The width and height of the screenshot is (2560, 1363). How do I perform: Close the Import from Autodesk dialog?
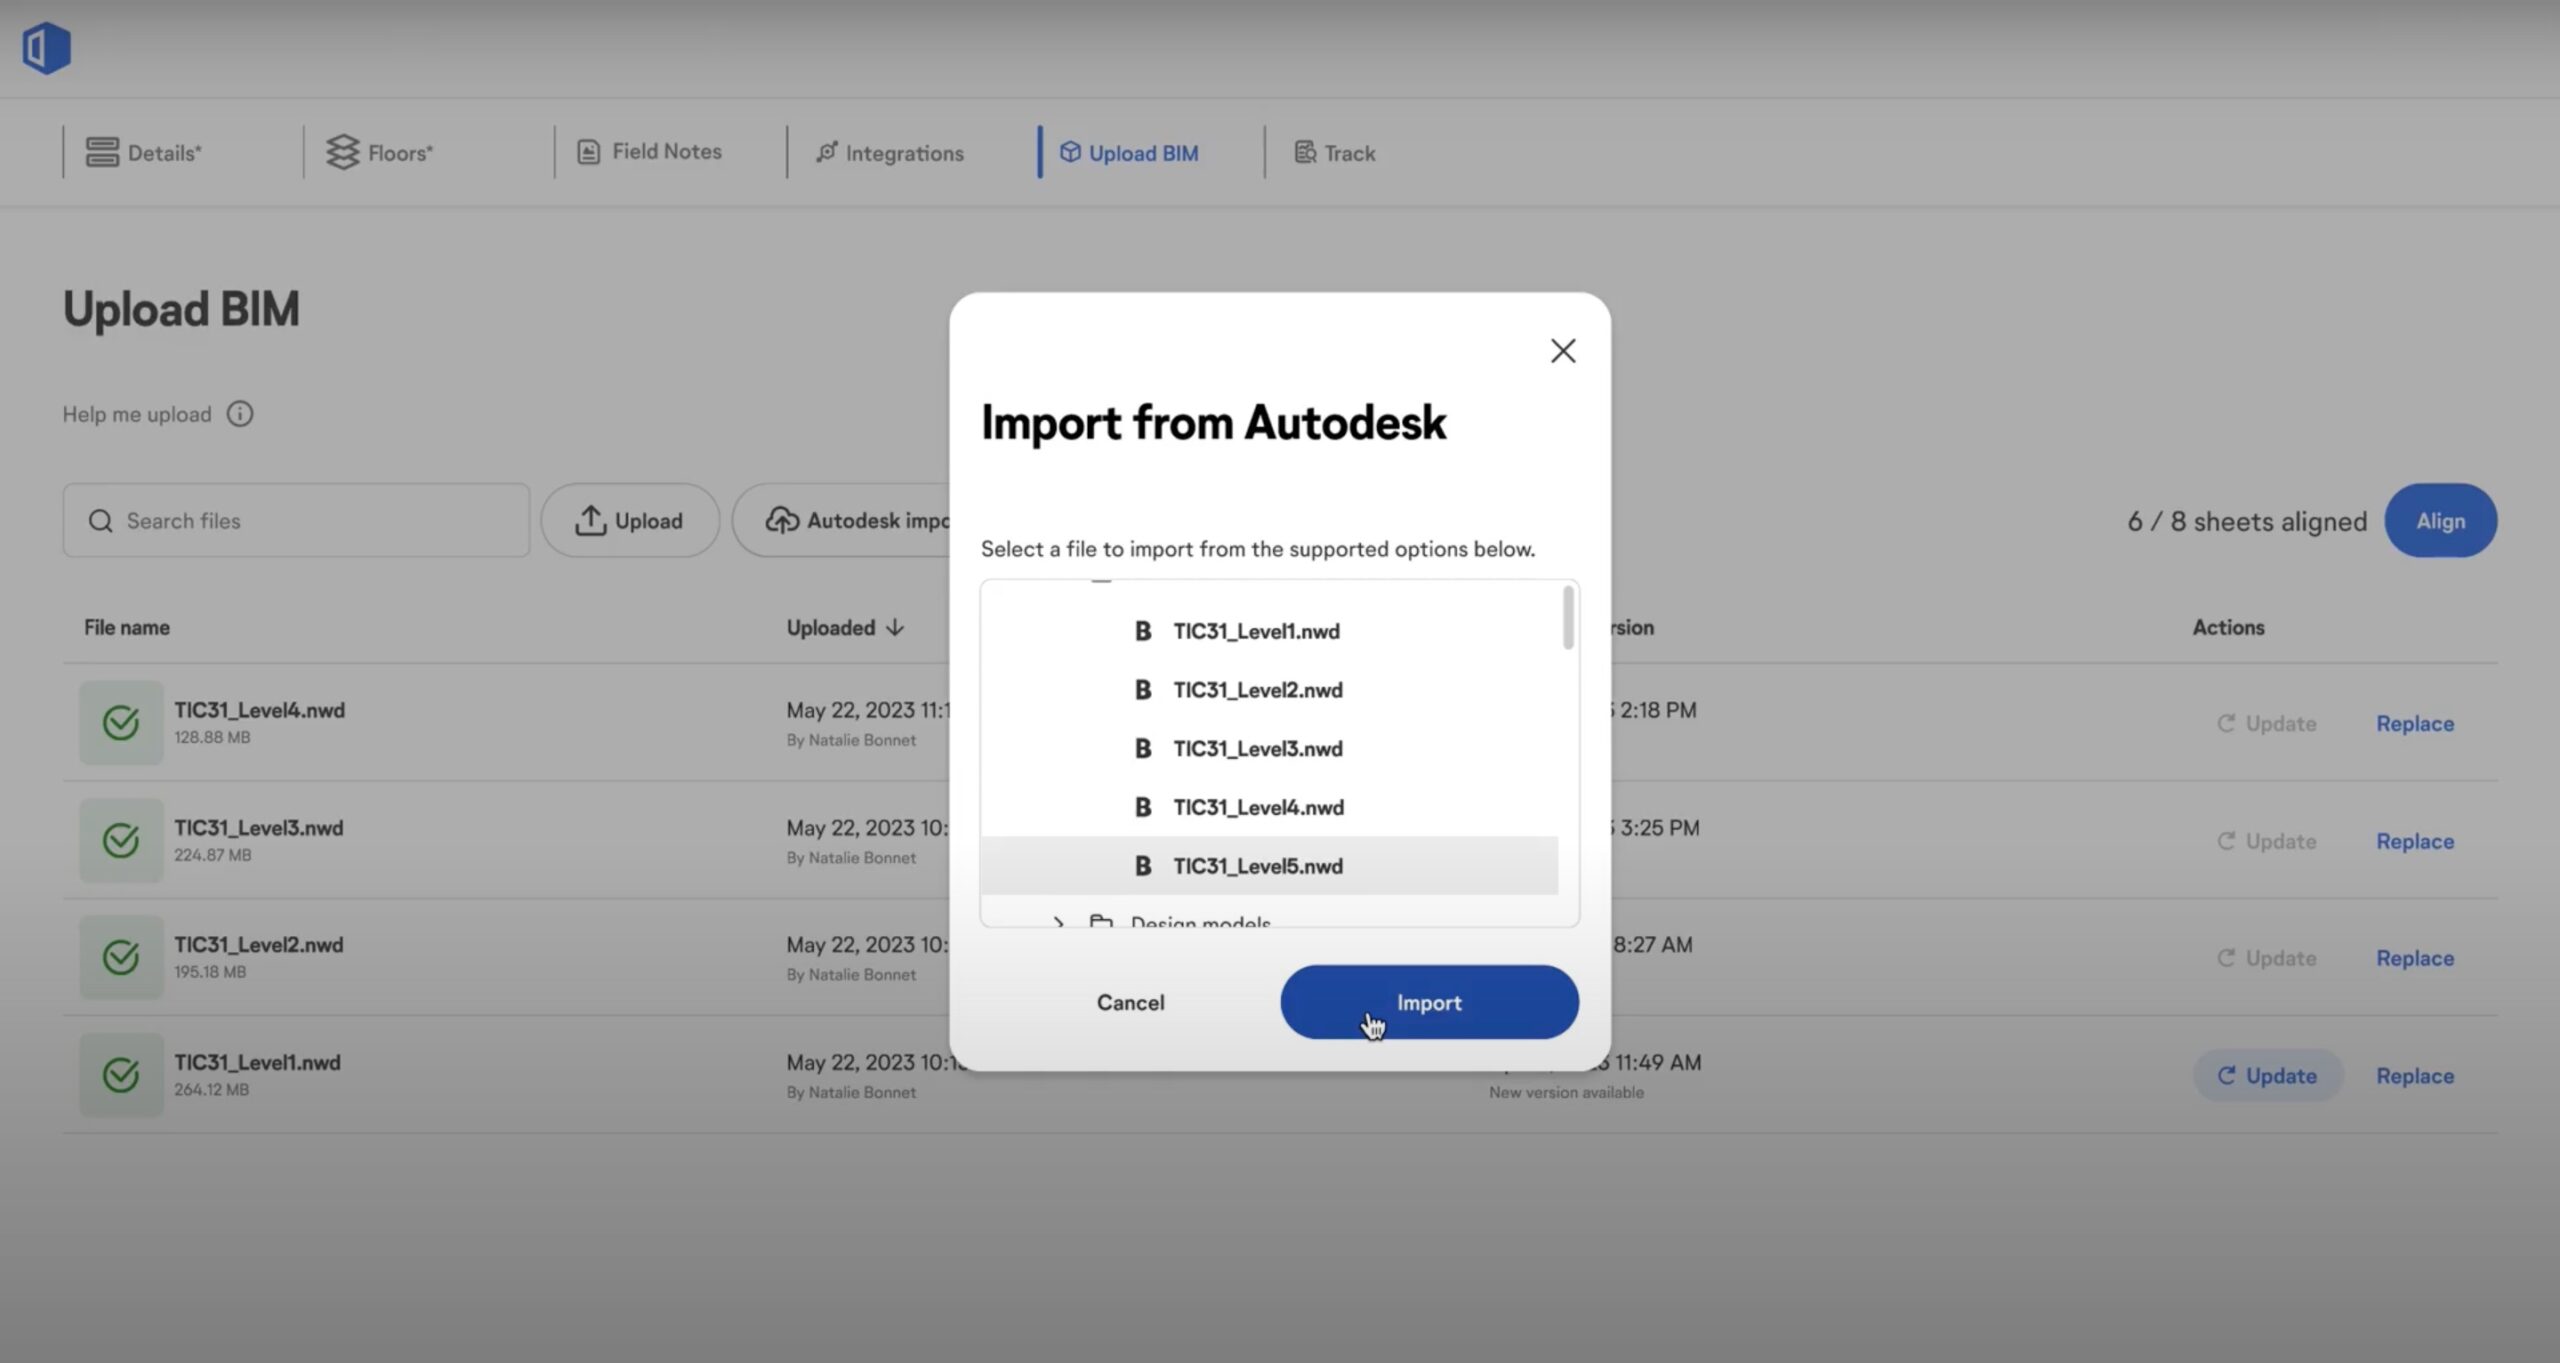pyautogui.click(x=1562, y=351)
